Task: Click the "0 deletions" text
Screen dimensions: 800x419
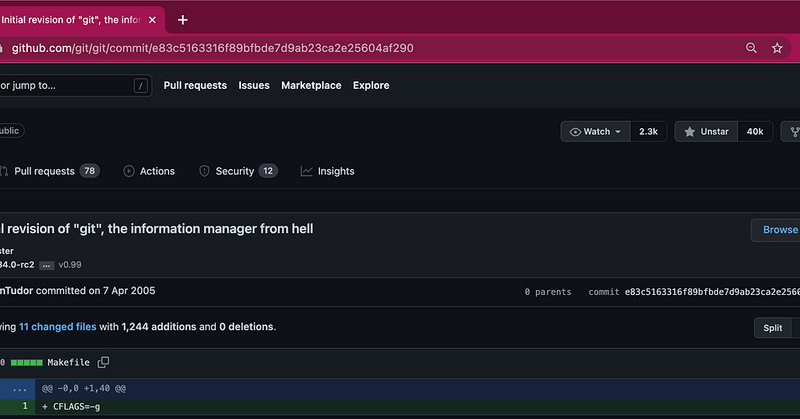Action: (246, 327)
